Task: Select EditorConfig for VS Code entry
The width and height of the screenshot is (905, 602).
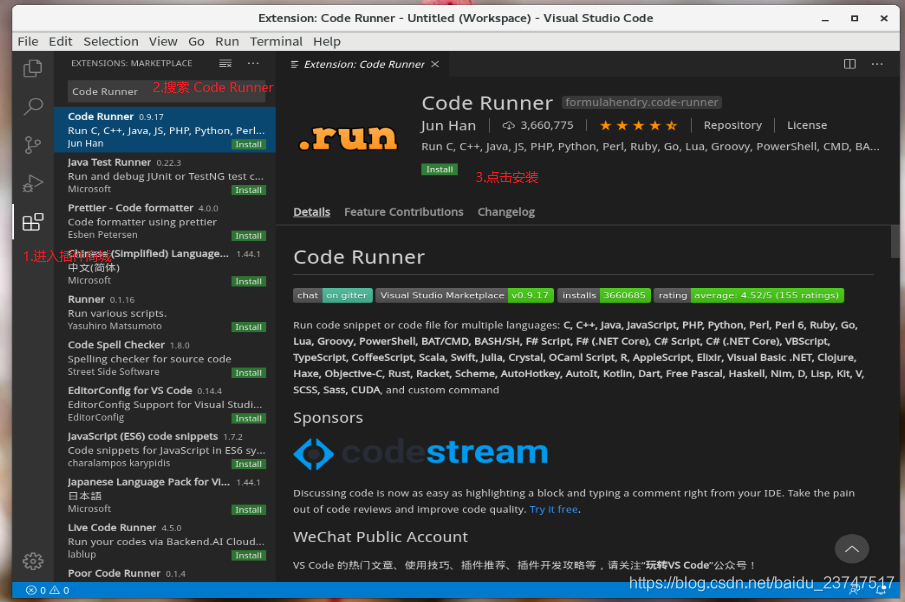Action: [x=164, y=403]
